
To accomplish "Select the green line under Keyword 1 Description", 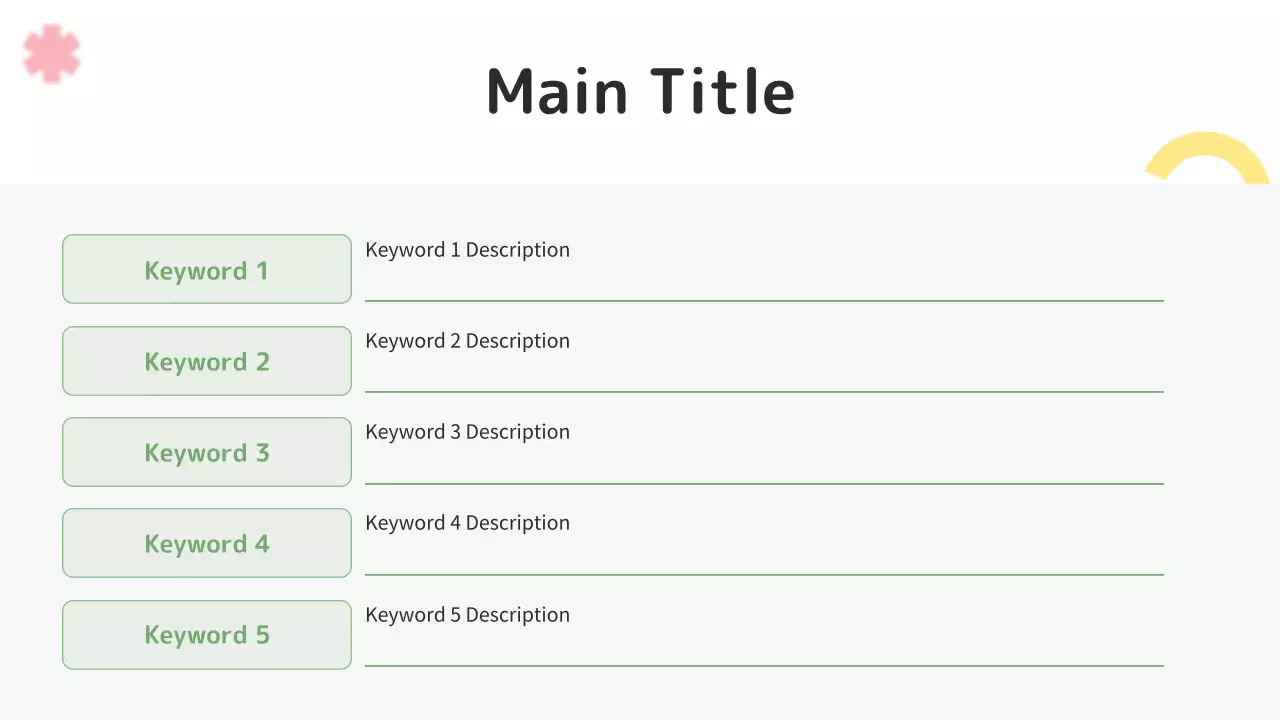I will click(x=764, y=300).
